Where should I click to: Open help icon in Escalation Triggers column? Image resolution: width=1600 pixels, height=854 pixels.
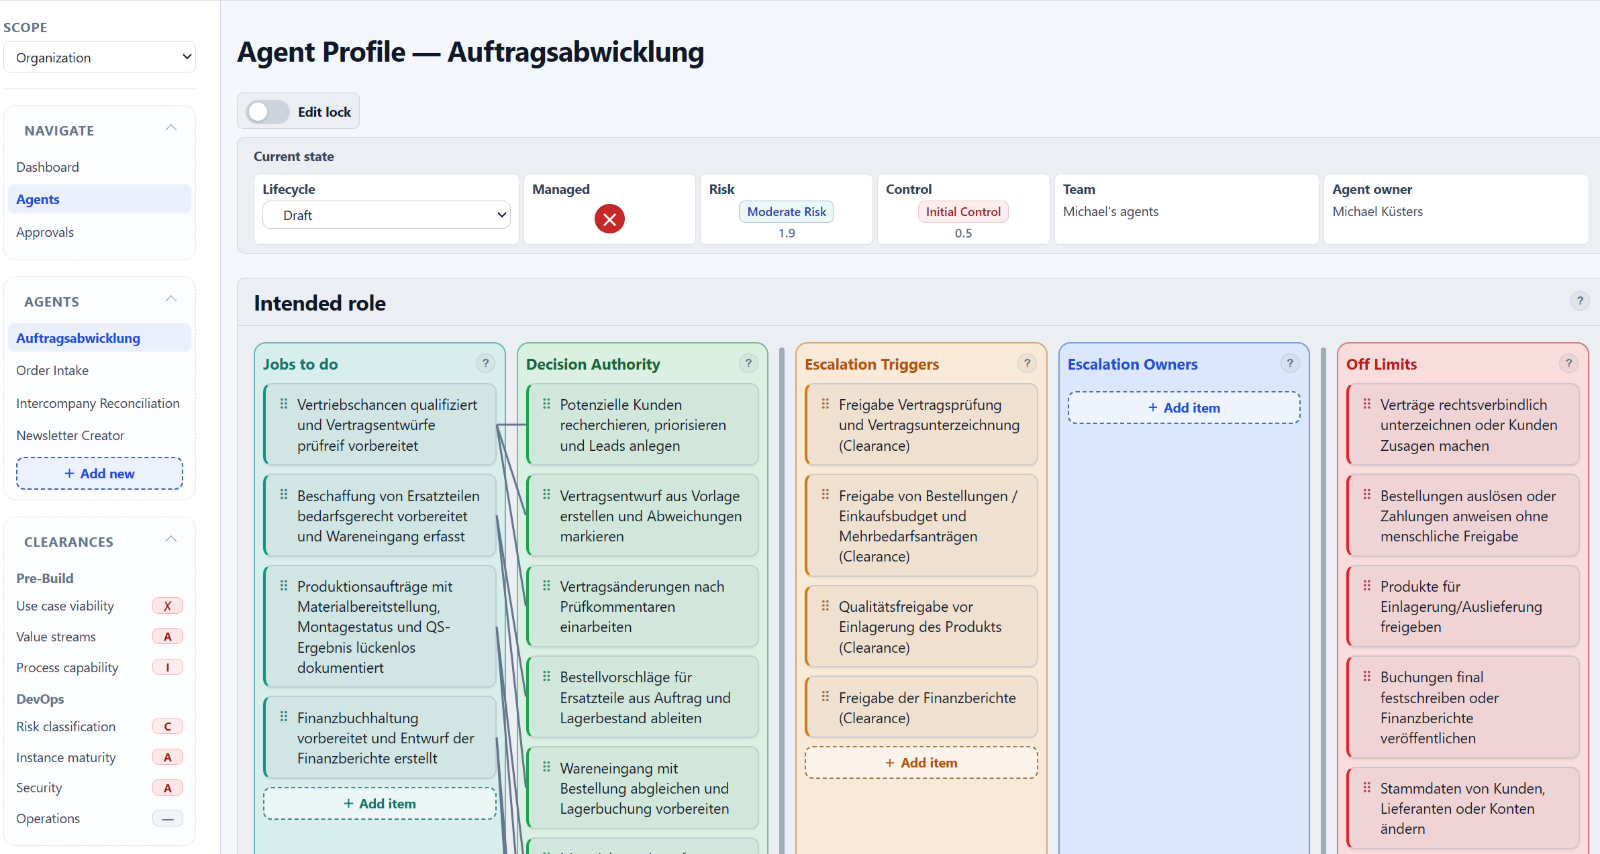pos(1027,364)
